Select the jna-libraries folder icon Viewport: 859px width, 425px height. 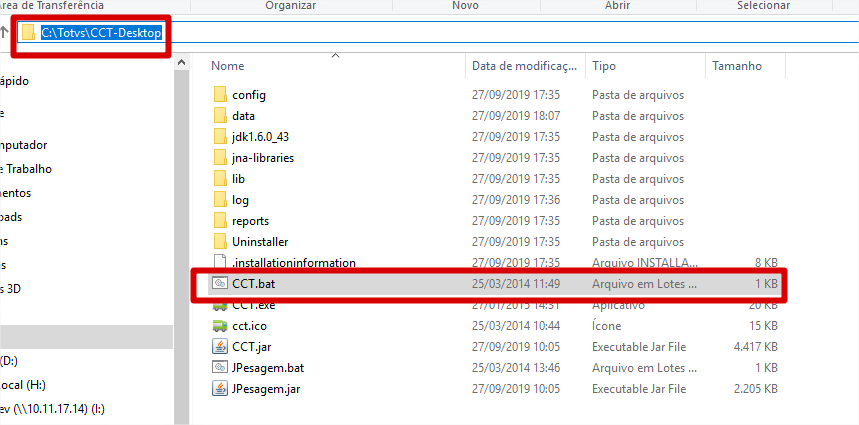coord(220,158)
